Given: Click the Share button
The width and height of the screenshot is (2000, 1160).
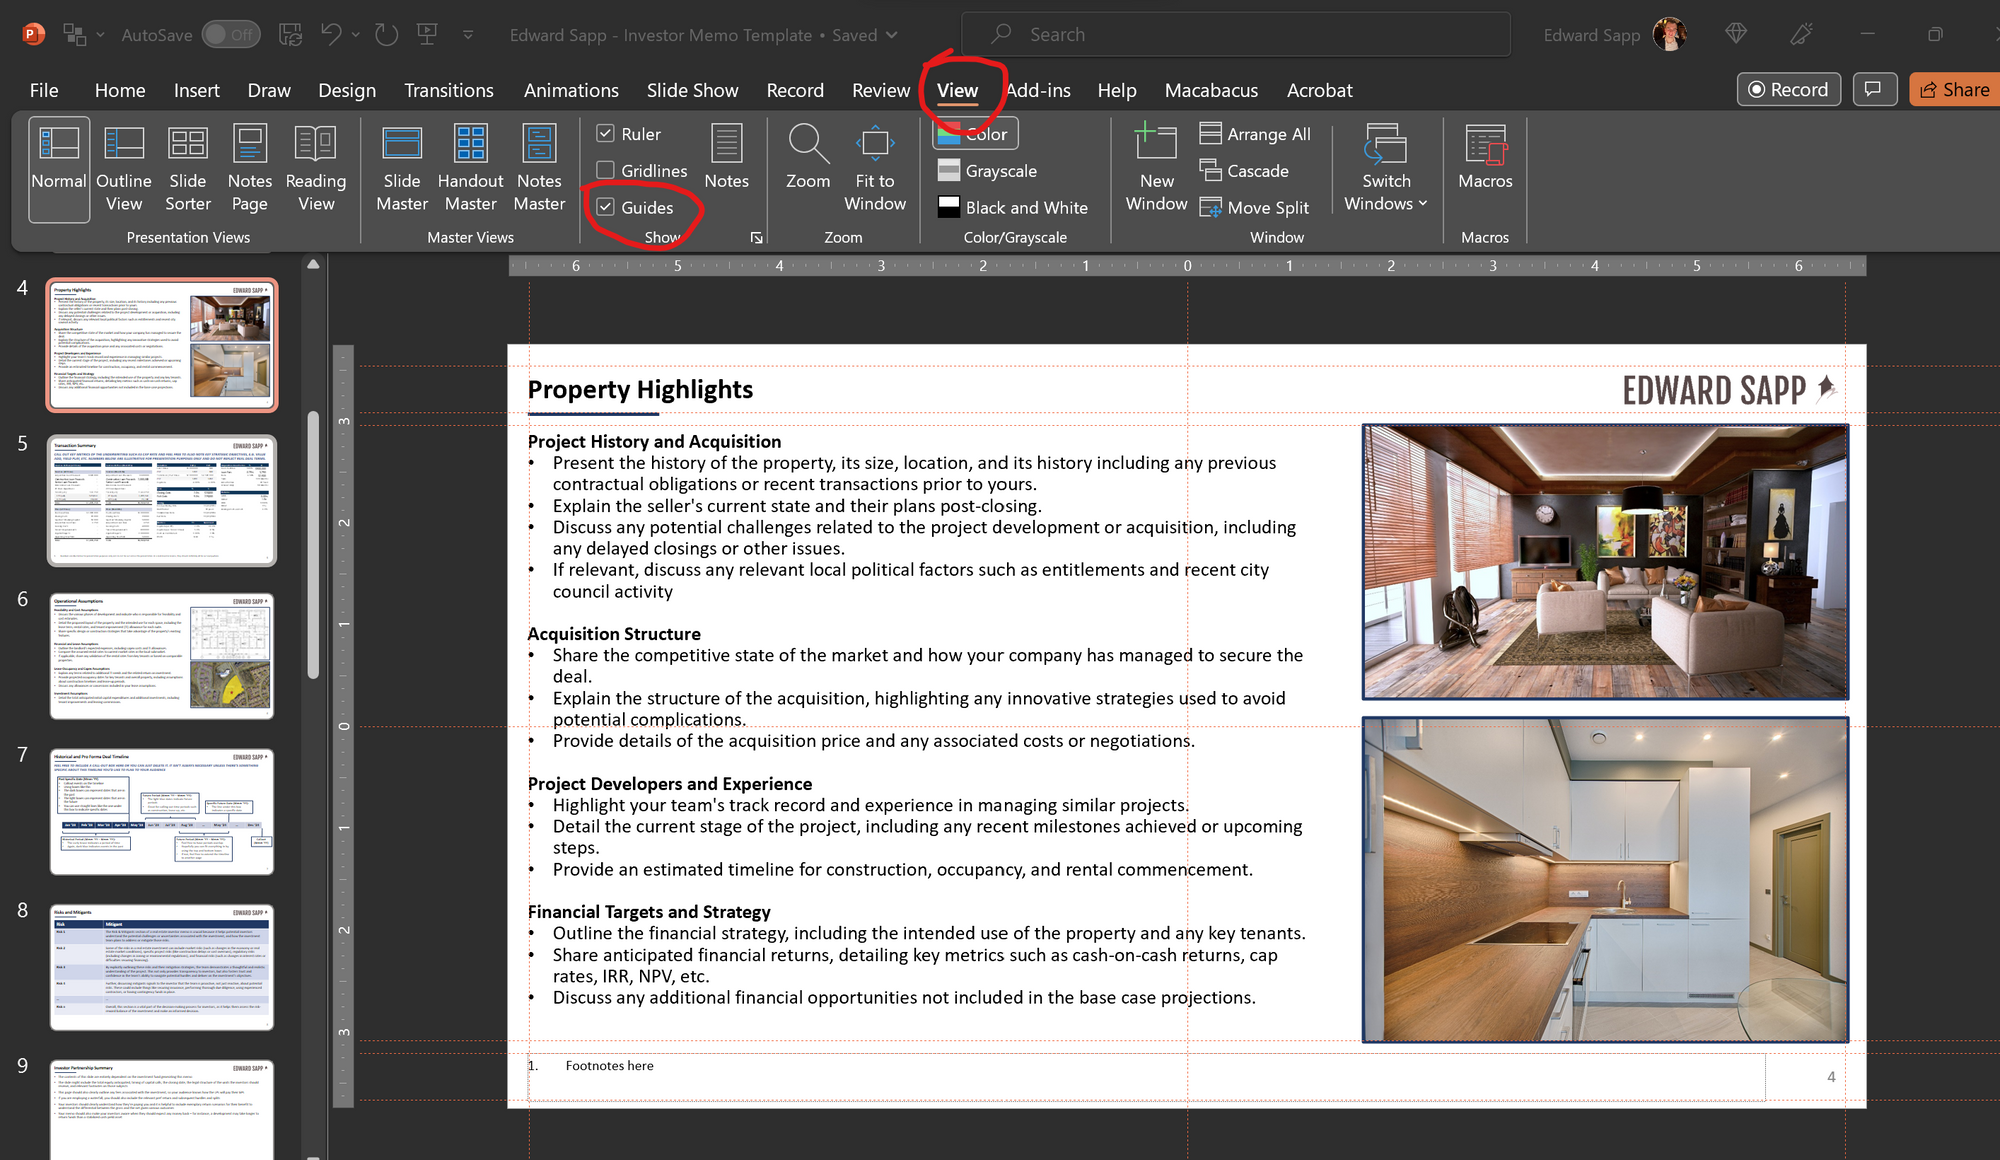Looking at the screenshot, I should click(1954, 90).
